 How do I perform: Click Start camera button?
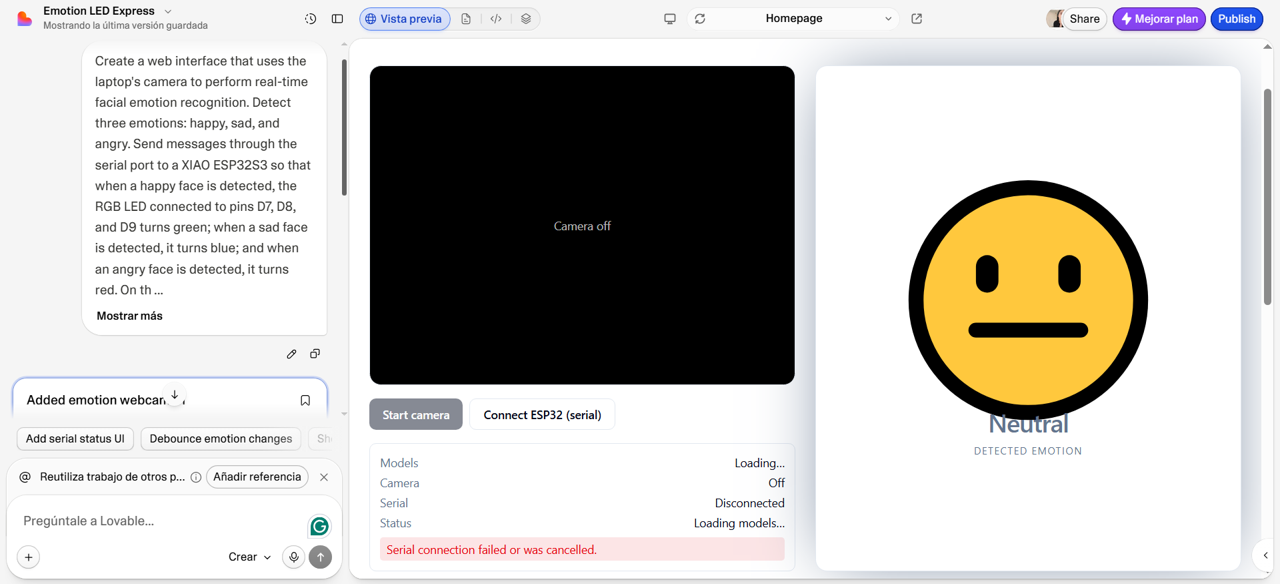click(x=416, y=415)
